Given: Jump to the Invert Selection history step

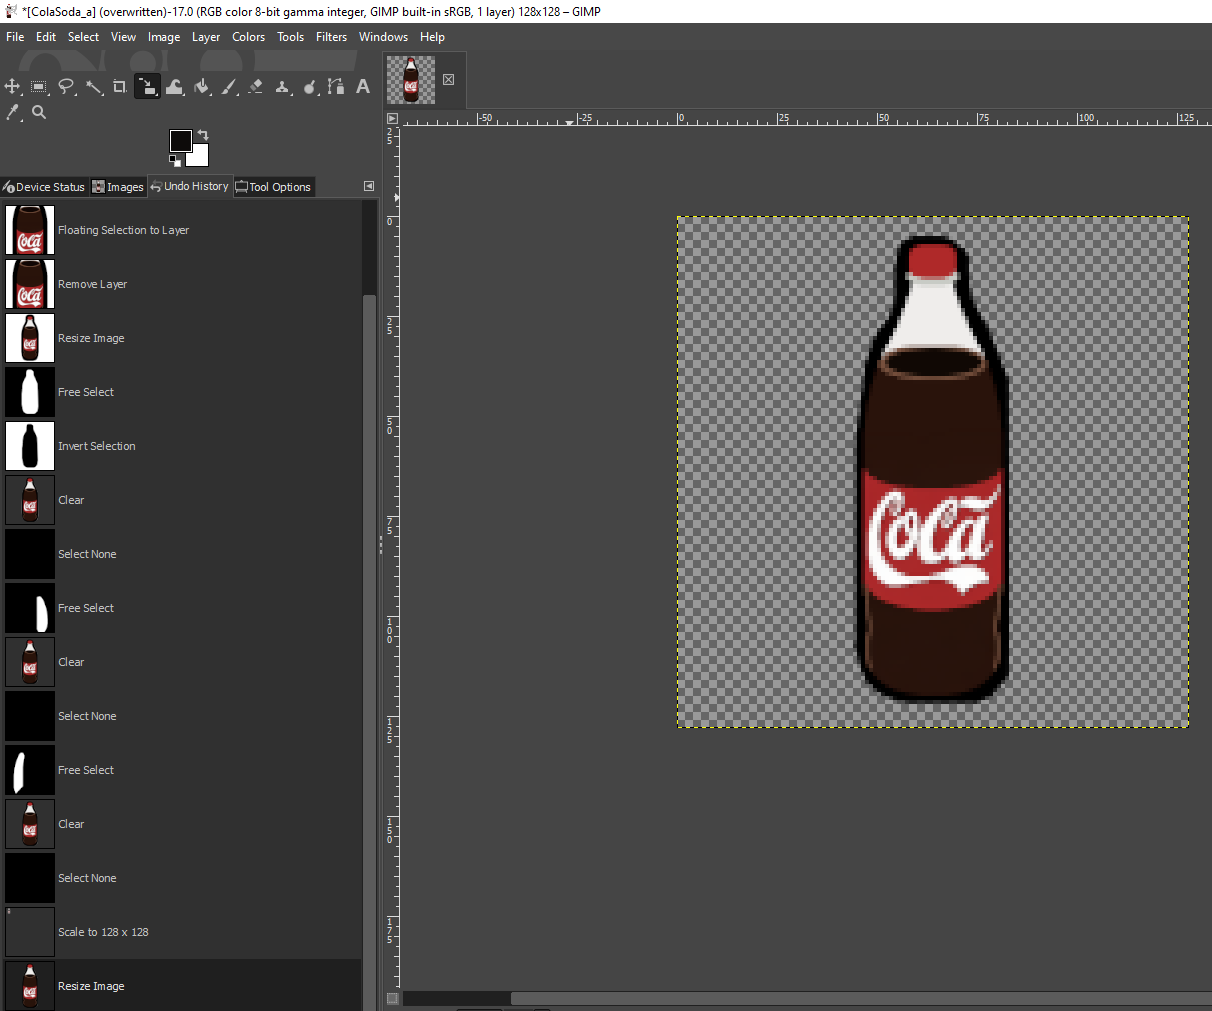Looking at the screenshot, I should coord(96,446).
